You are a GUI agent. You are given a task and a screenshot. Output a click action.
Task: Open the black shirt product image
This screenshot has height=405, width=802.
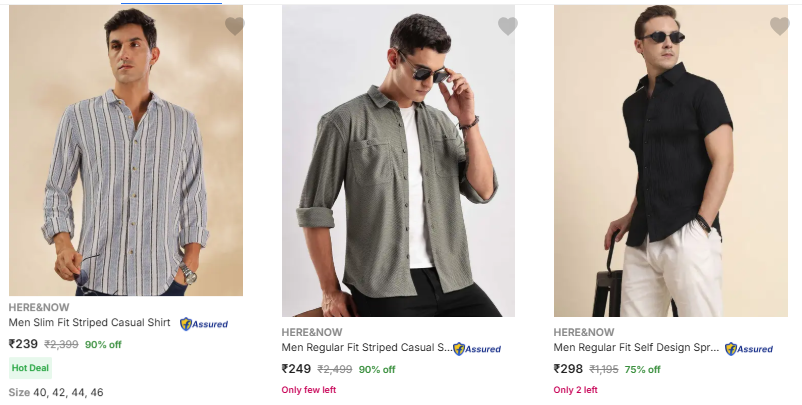(x=671, y=160)
